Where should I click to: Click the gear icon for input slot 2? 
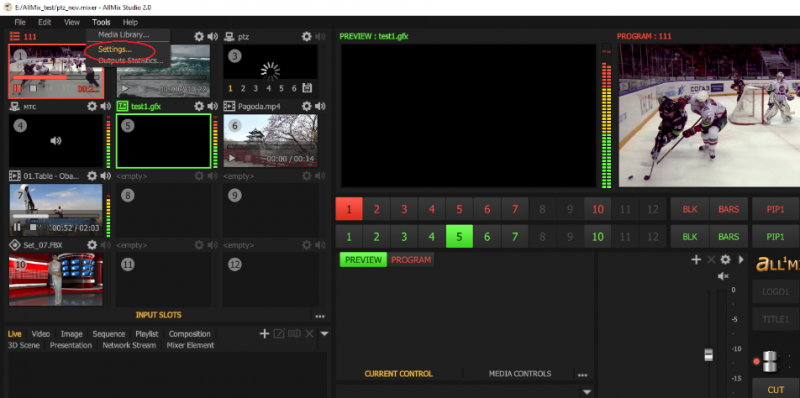click(199, 36)
